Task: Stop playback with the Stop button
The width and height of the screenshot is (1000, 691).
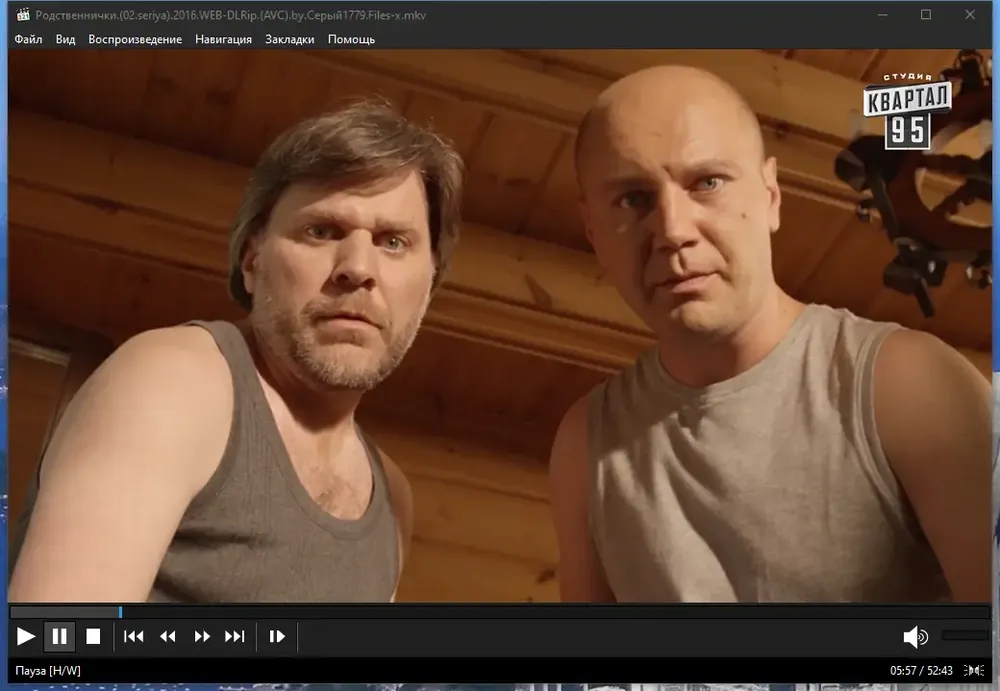Action: coord(93,636)
